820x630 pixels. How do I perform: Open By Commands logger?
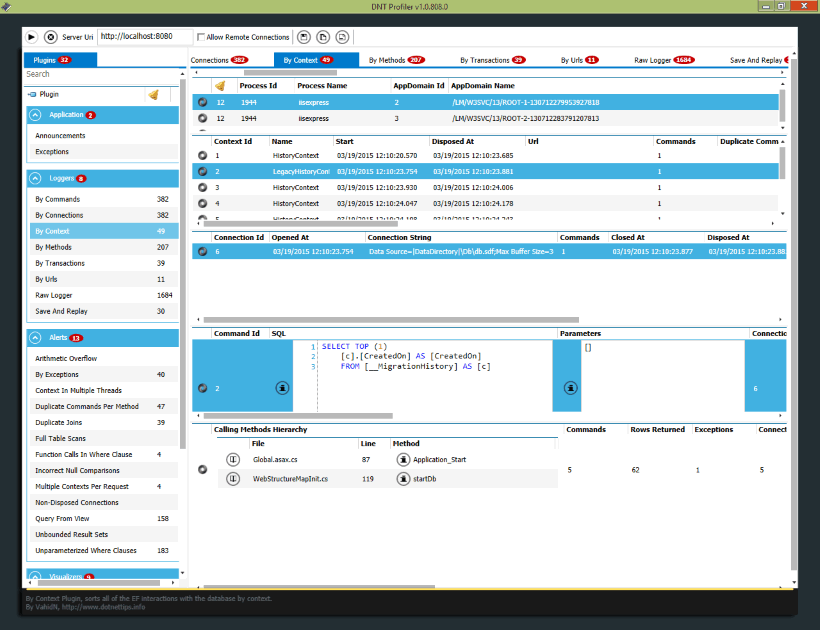(x=102, y=200)
